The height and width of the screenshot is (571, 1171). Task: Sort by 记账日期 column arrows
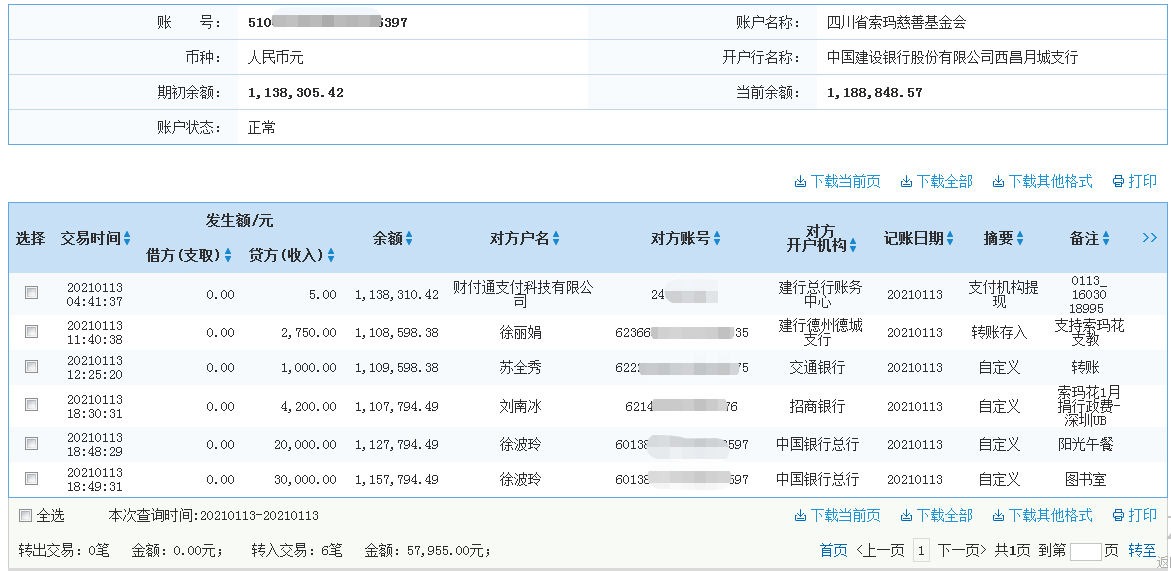point(950,238)
